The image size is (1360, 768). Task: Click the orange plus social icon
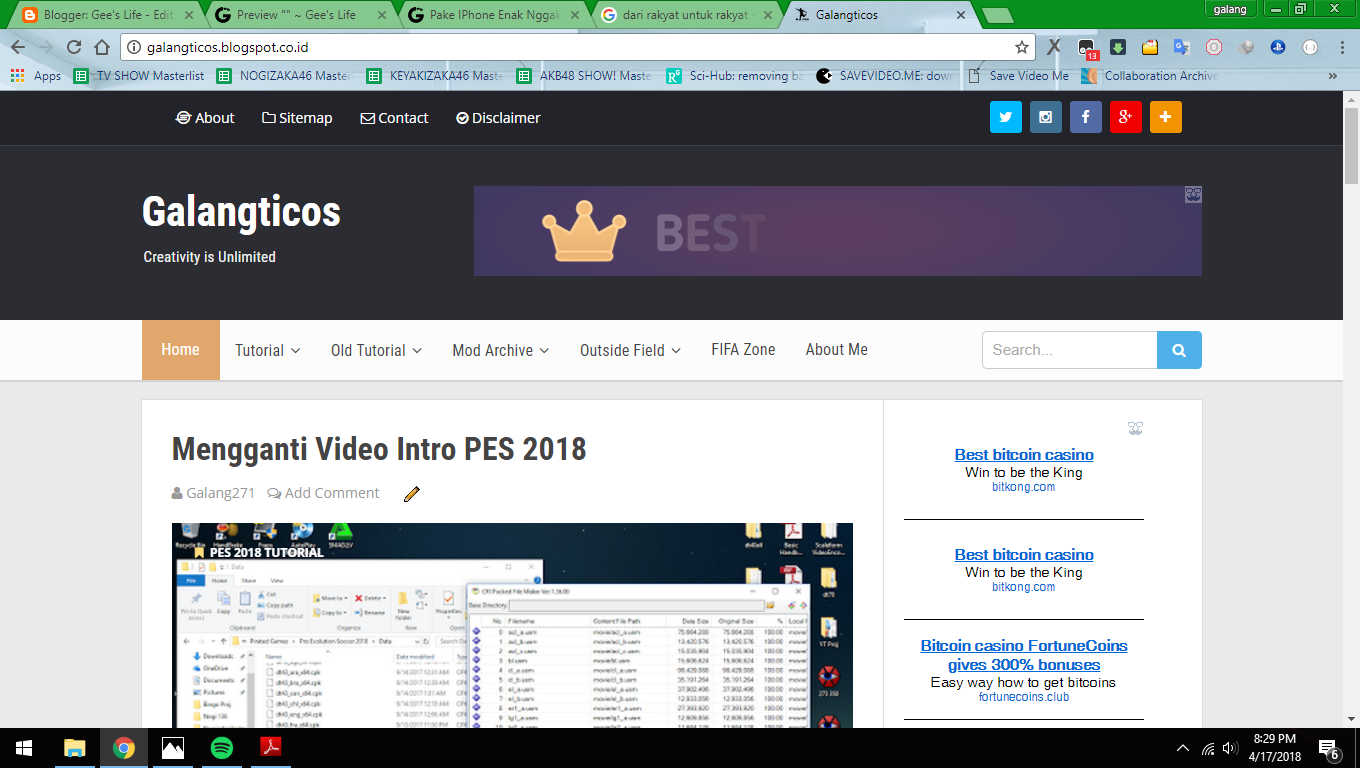click(x=1166, y=117)
